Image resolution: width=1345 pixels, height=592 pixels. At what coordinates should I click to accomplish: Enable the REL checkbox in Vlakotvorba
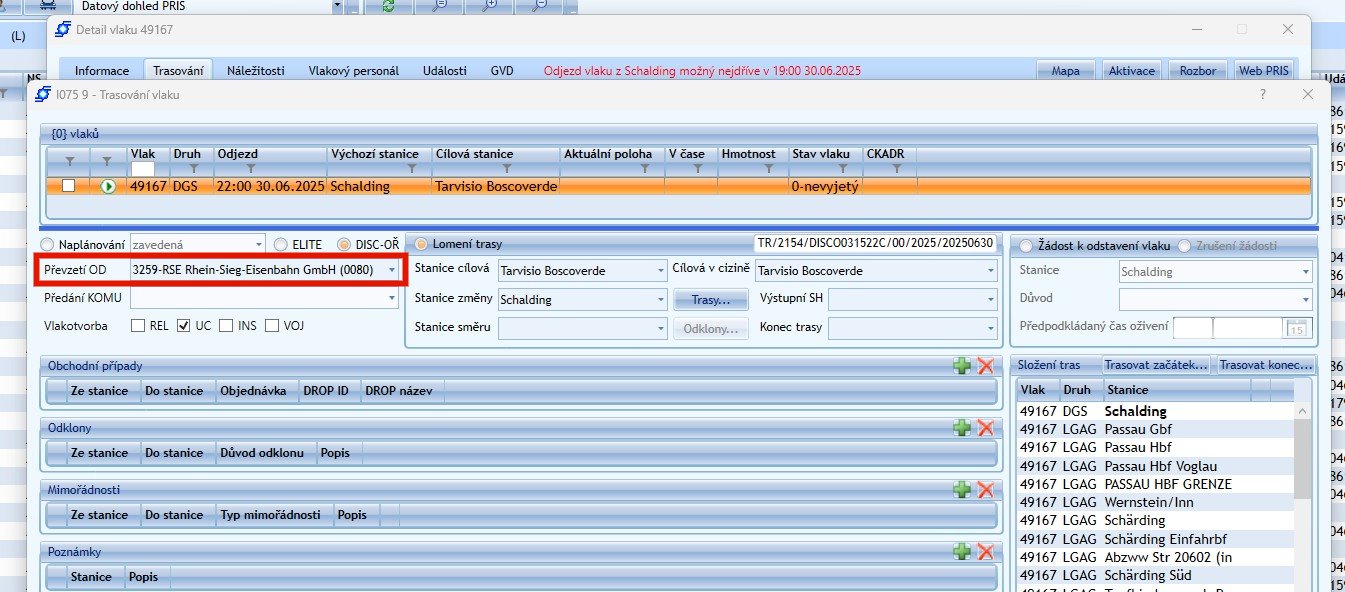click(x=139, y=326)
